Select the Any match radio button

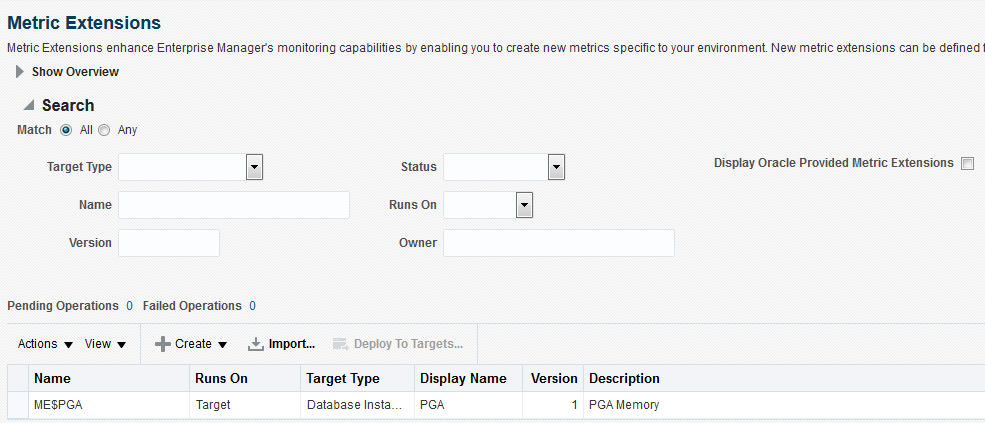(104, 130)
